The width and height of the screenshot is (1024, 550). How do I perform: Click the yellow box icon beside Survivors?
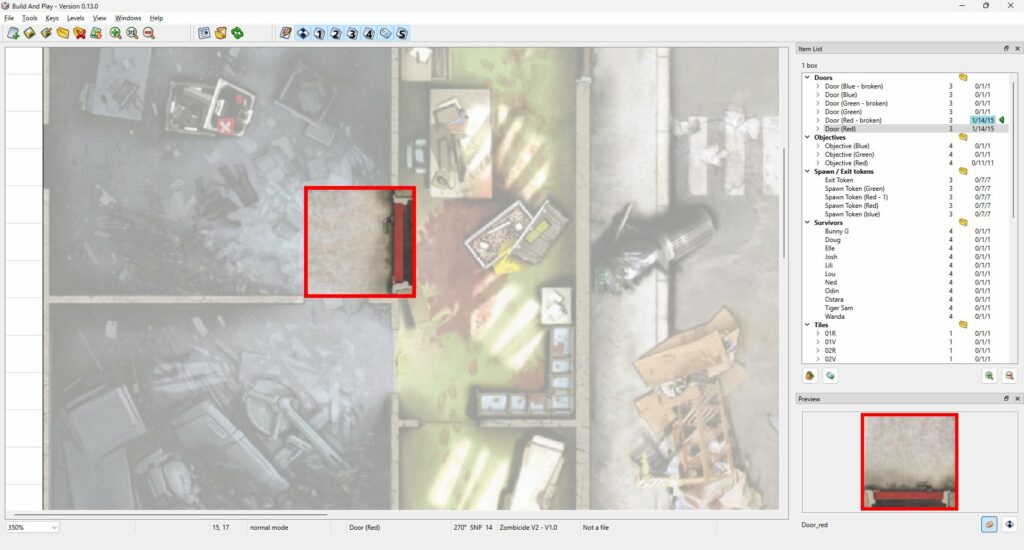963,223
